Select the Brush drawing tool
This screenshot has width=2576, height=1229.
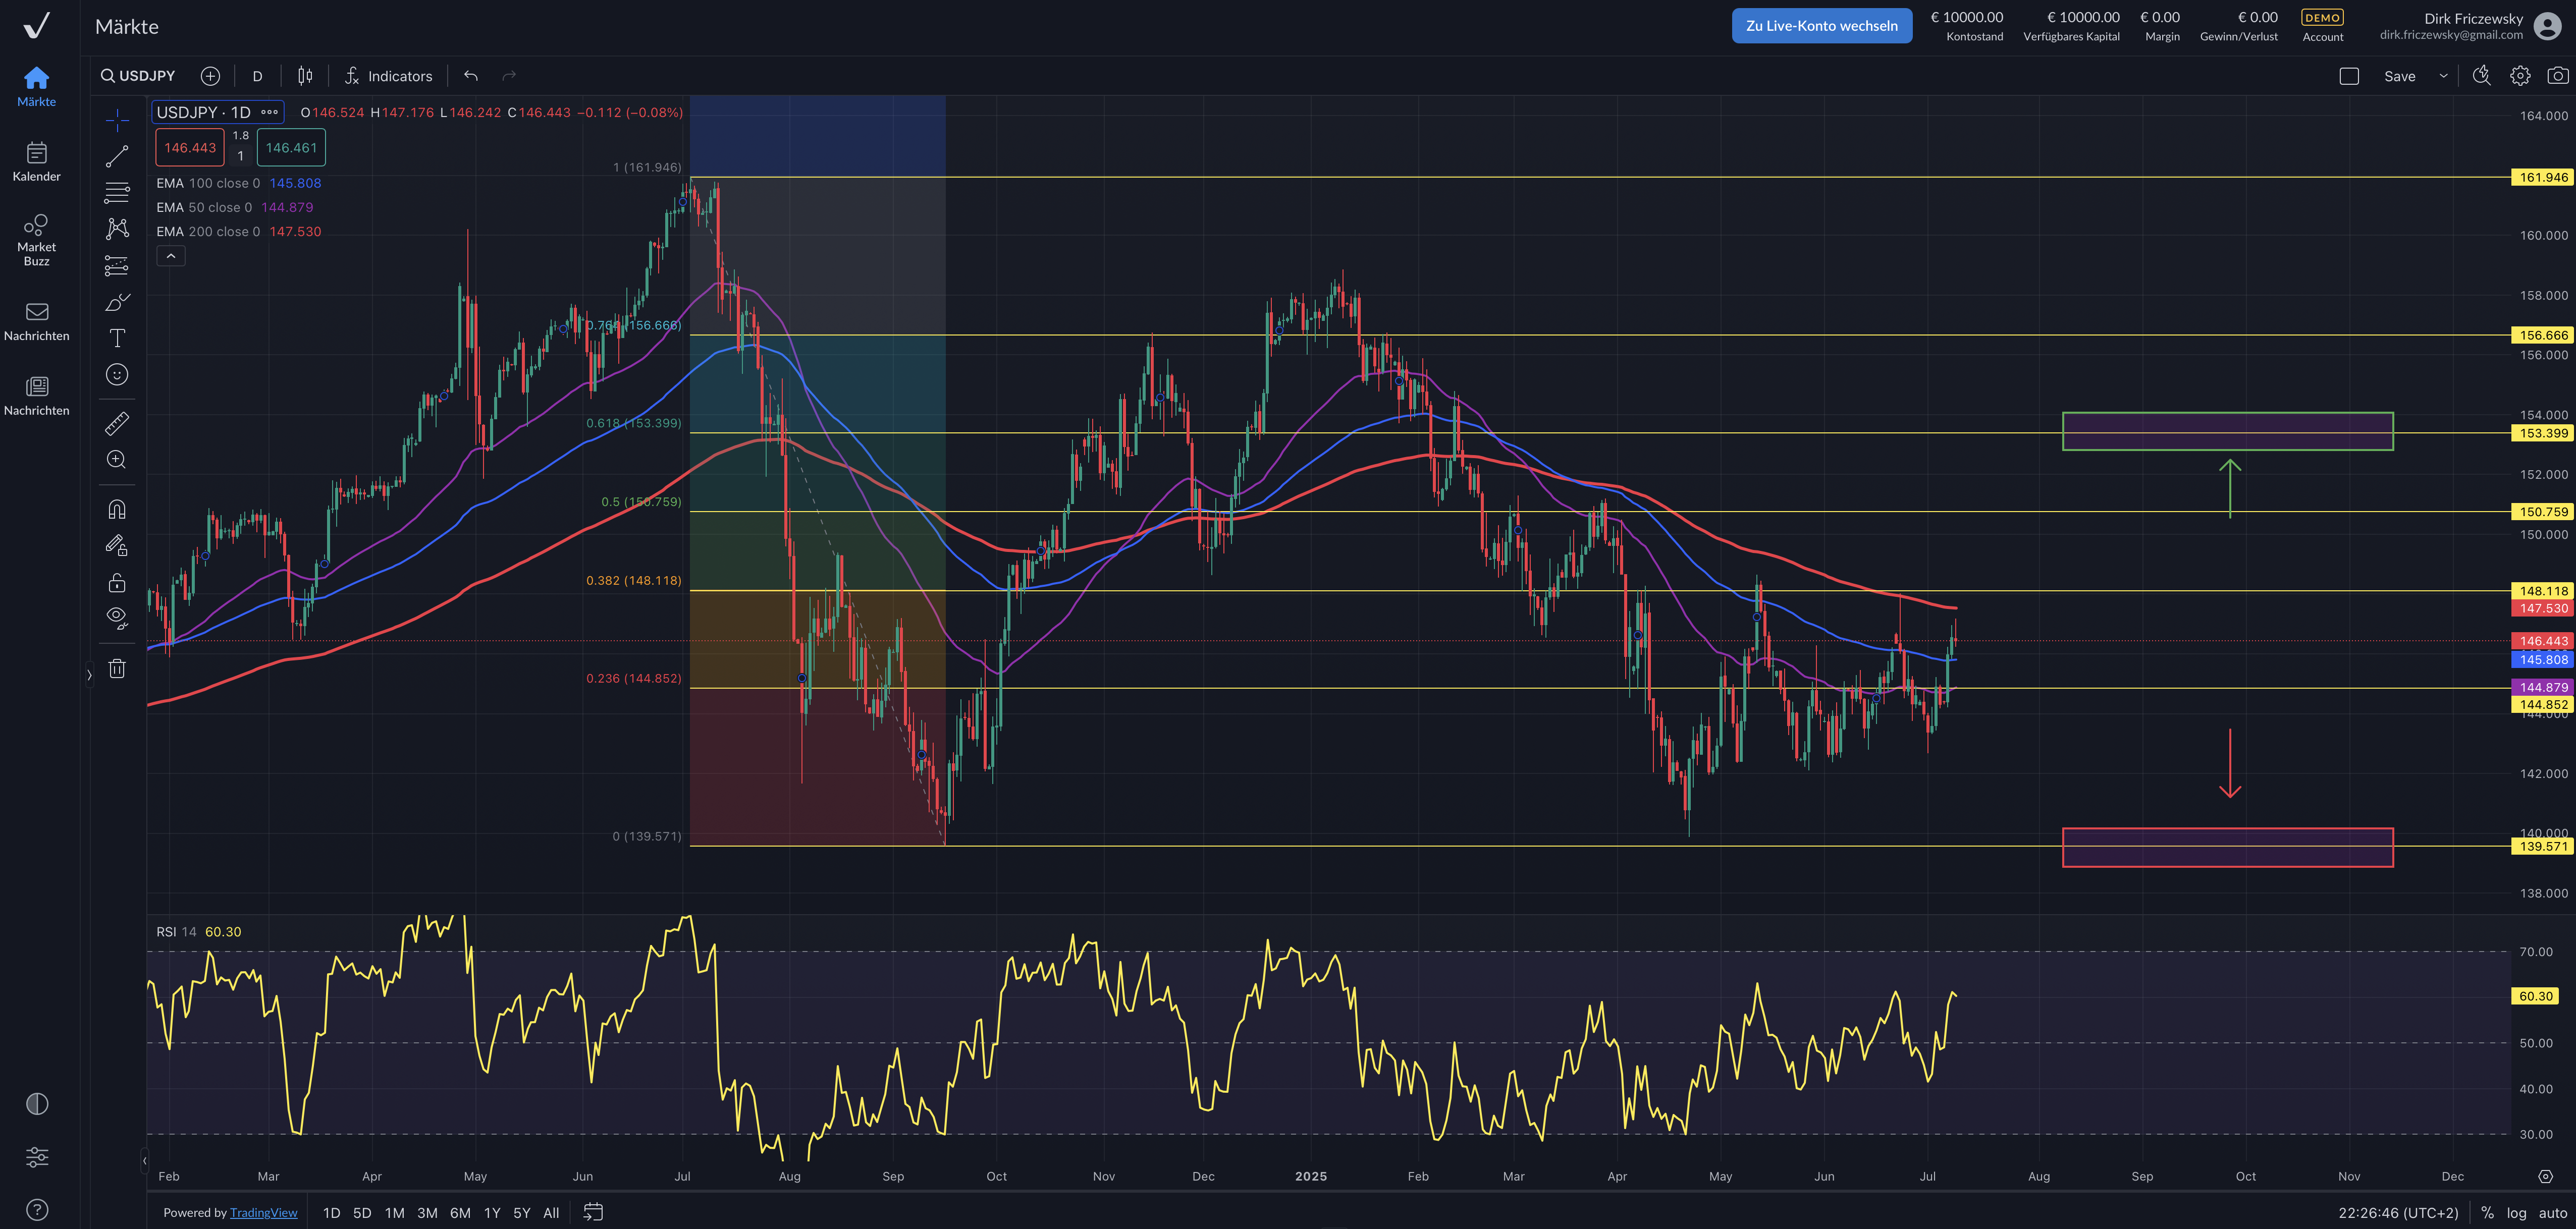117,301
